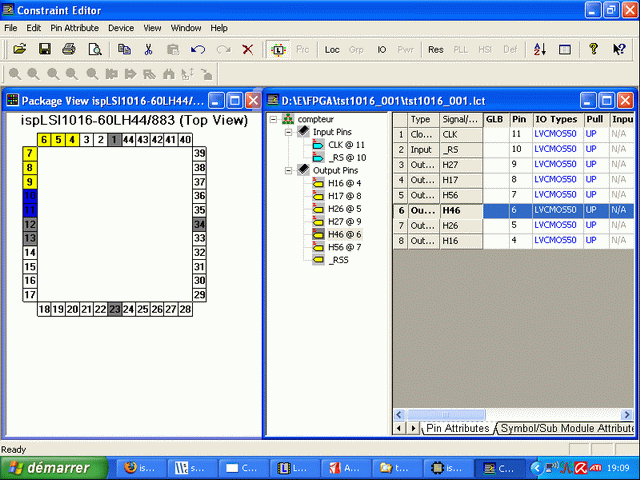Toggle the Res reserved view button

435,49
